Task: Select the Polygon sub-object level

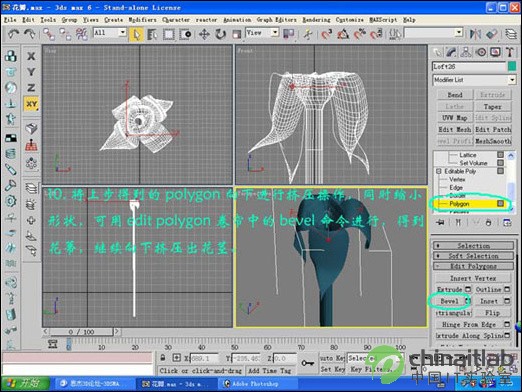Action: coord(459,204)
